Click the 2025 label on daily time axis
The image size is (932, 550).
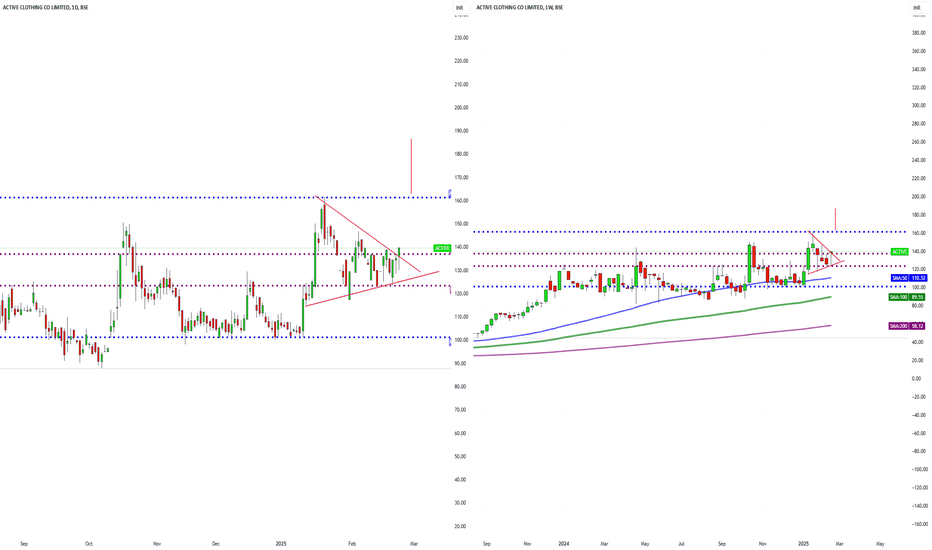[281, 543]
